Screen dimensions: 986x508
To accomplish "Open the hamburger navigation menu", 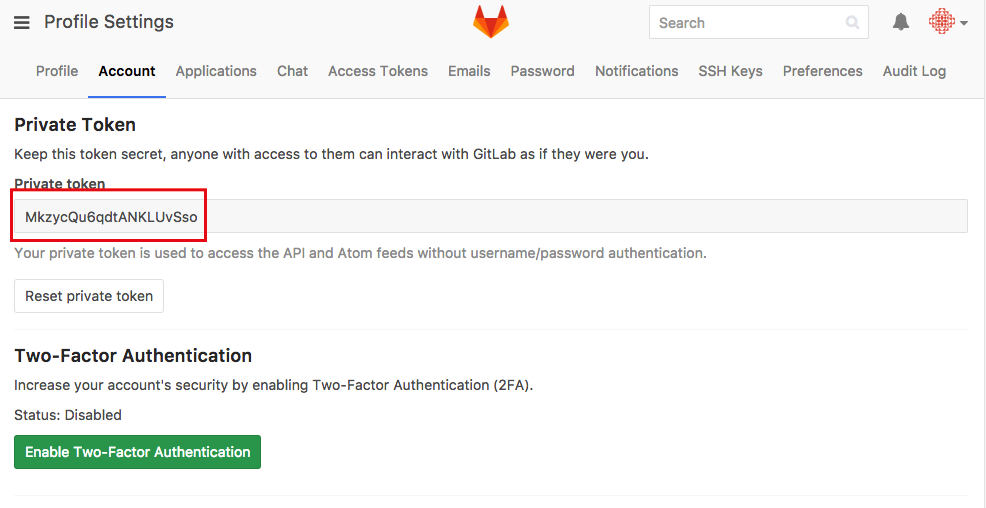I will [22, 23].
